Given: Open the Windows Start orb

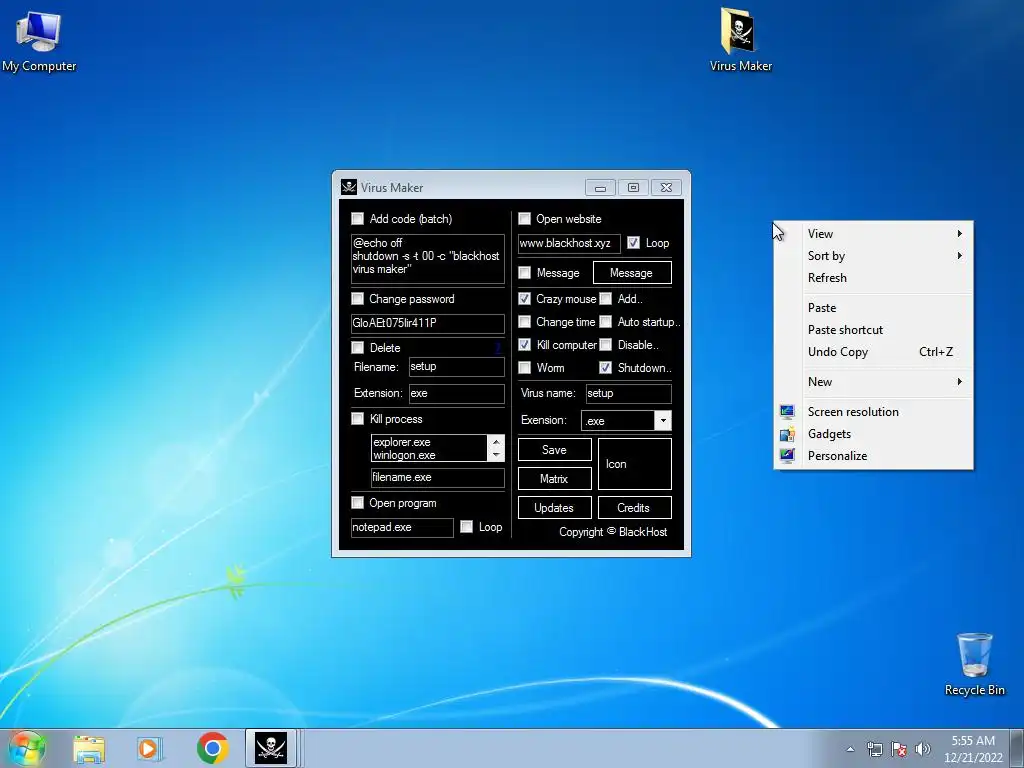Looking at the screenshot, I should tap(26, 748).
